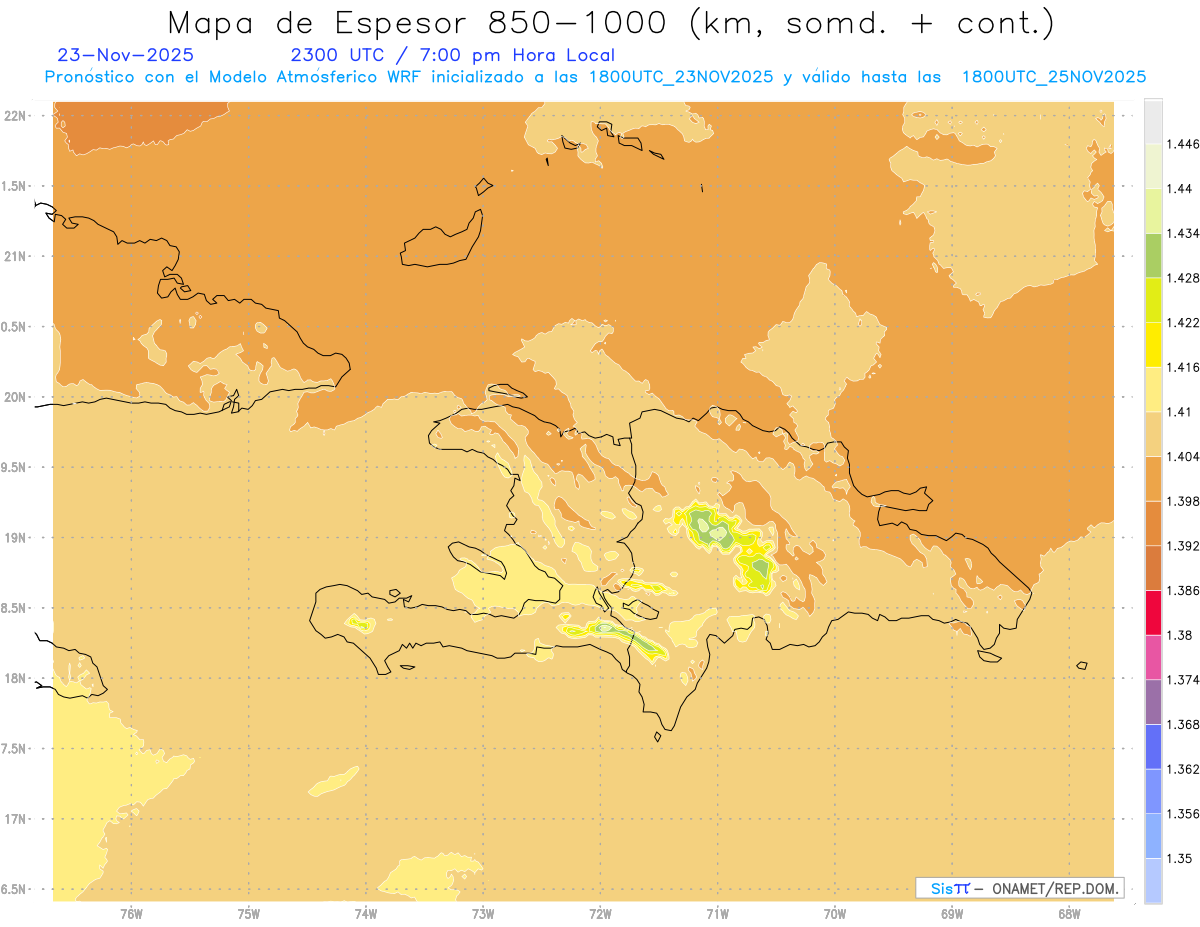Click the date label '23-Nov-2025'
1200x927 pixels.
[x=127, y=56]
